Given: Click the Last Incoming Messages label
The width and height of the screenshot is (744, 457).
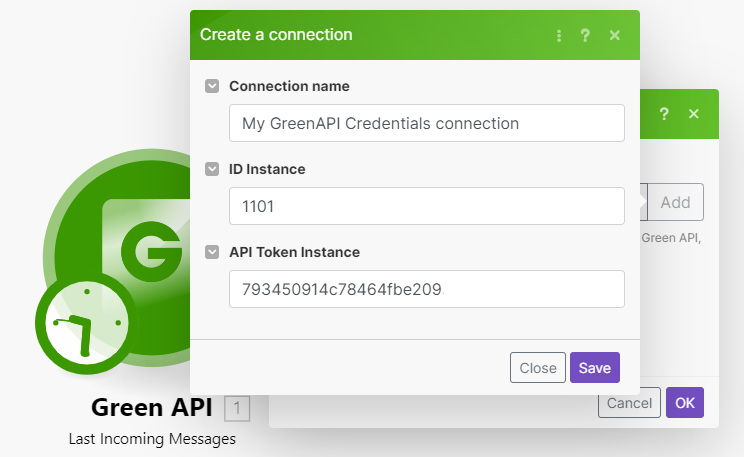Looking at the screenshot, I should click(152, 439).
